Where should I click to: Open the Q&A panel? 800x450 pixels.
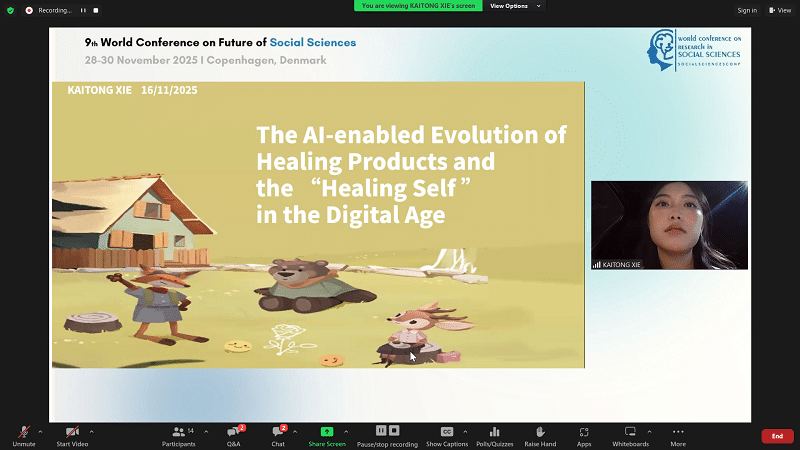click(233, 433)
